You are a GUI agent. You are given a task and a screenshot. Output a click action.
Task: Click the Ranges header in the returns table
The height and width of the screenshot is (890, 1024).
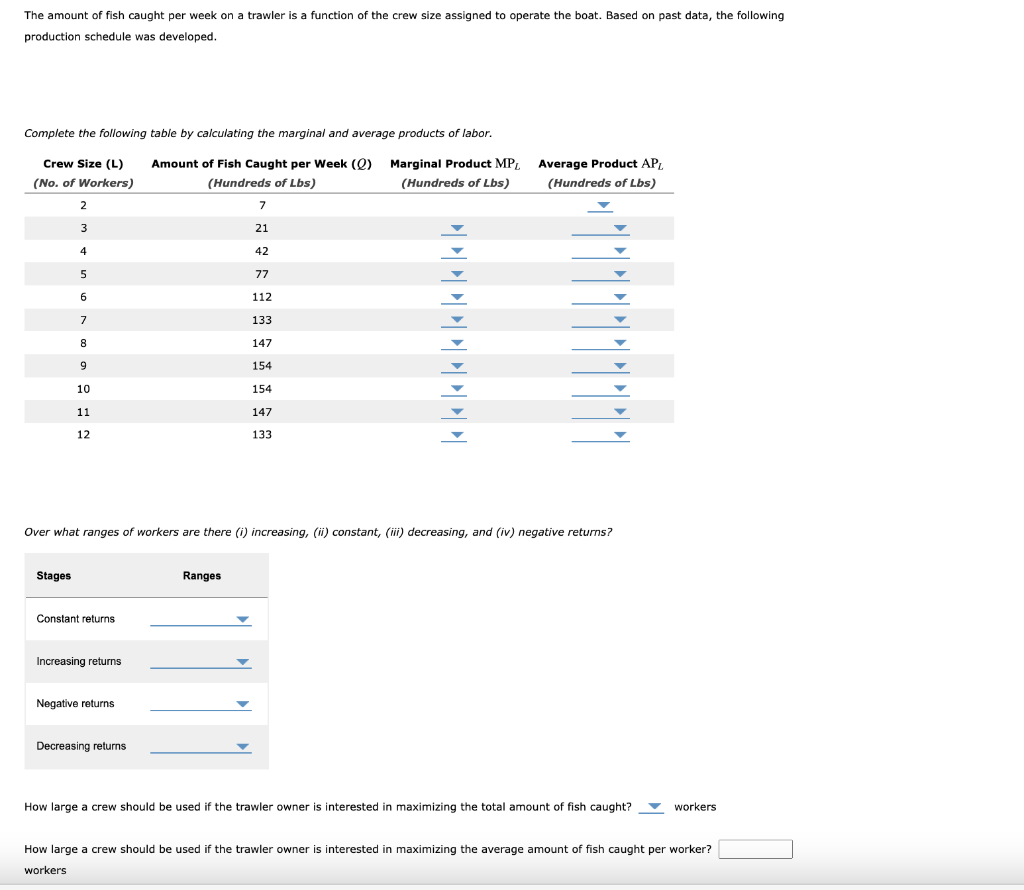tap(202, 576)
